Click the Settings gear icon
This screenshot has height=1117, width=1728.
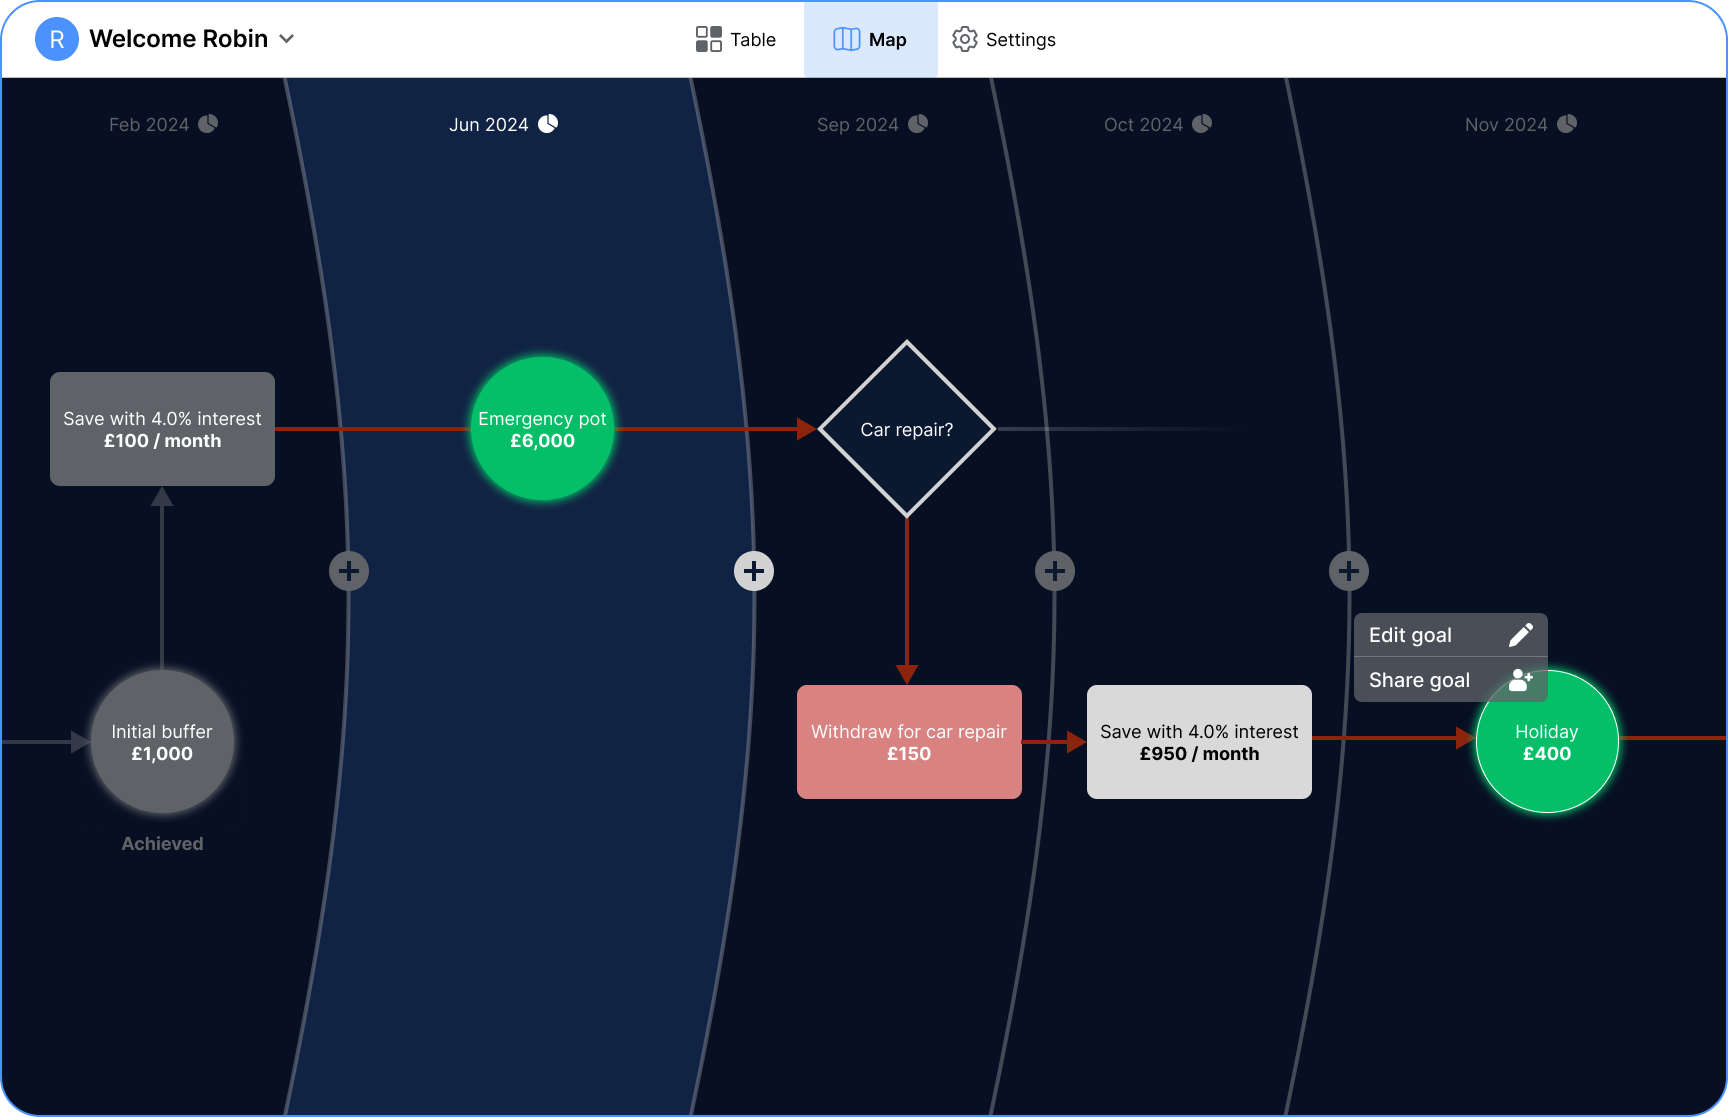point(965,39)
